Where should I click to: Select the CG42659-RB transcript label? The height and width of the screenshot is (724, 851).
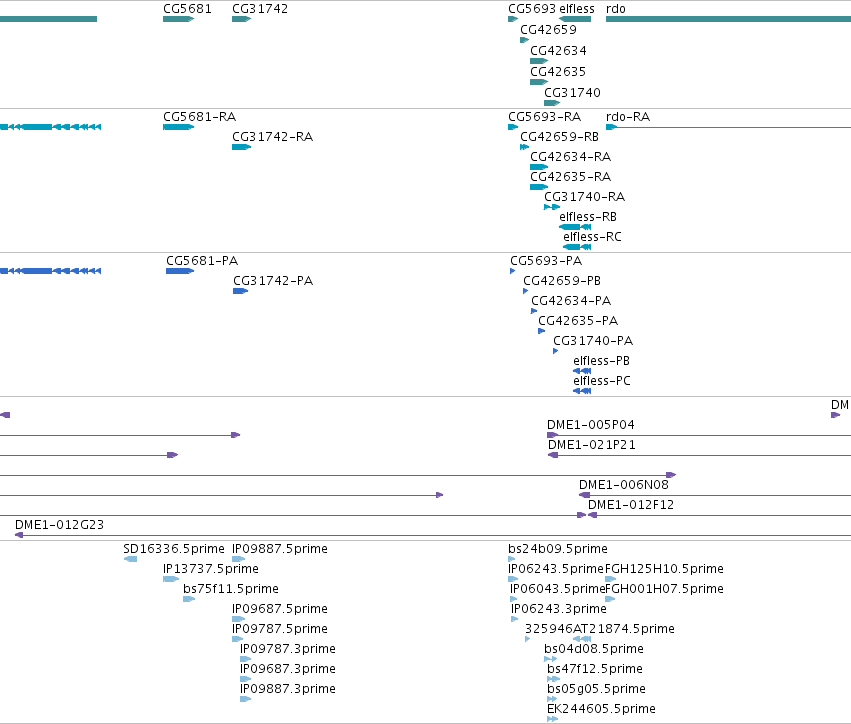[x=560, y=137]
